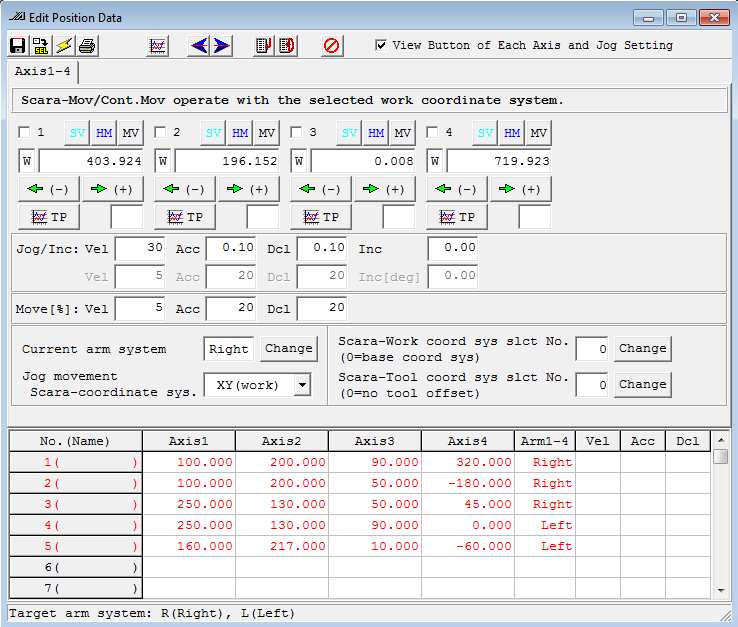Click Axis2 cell 217.000 in row 5

click(x=282, y=546)
